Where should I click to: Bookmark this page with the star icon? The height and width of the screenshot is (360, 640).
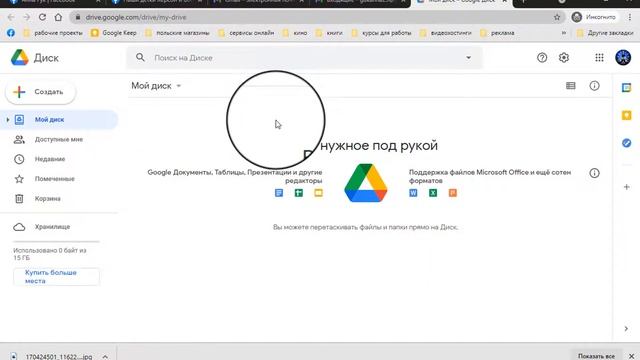[557, 17]
